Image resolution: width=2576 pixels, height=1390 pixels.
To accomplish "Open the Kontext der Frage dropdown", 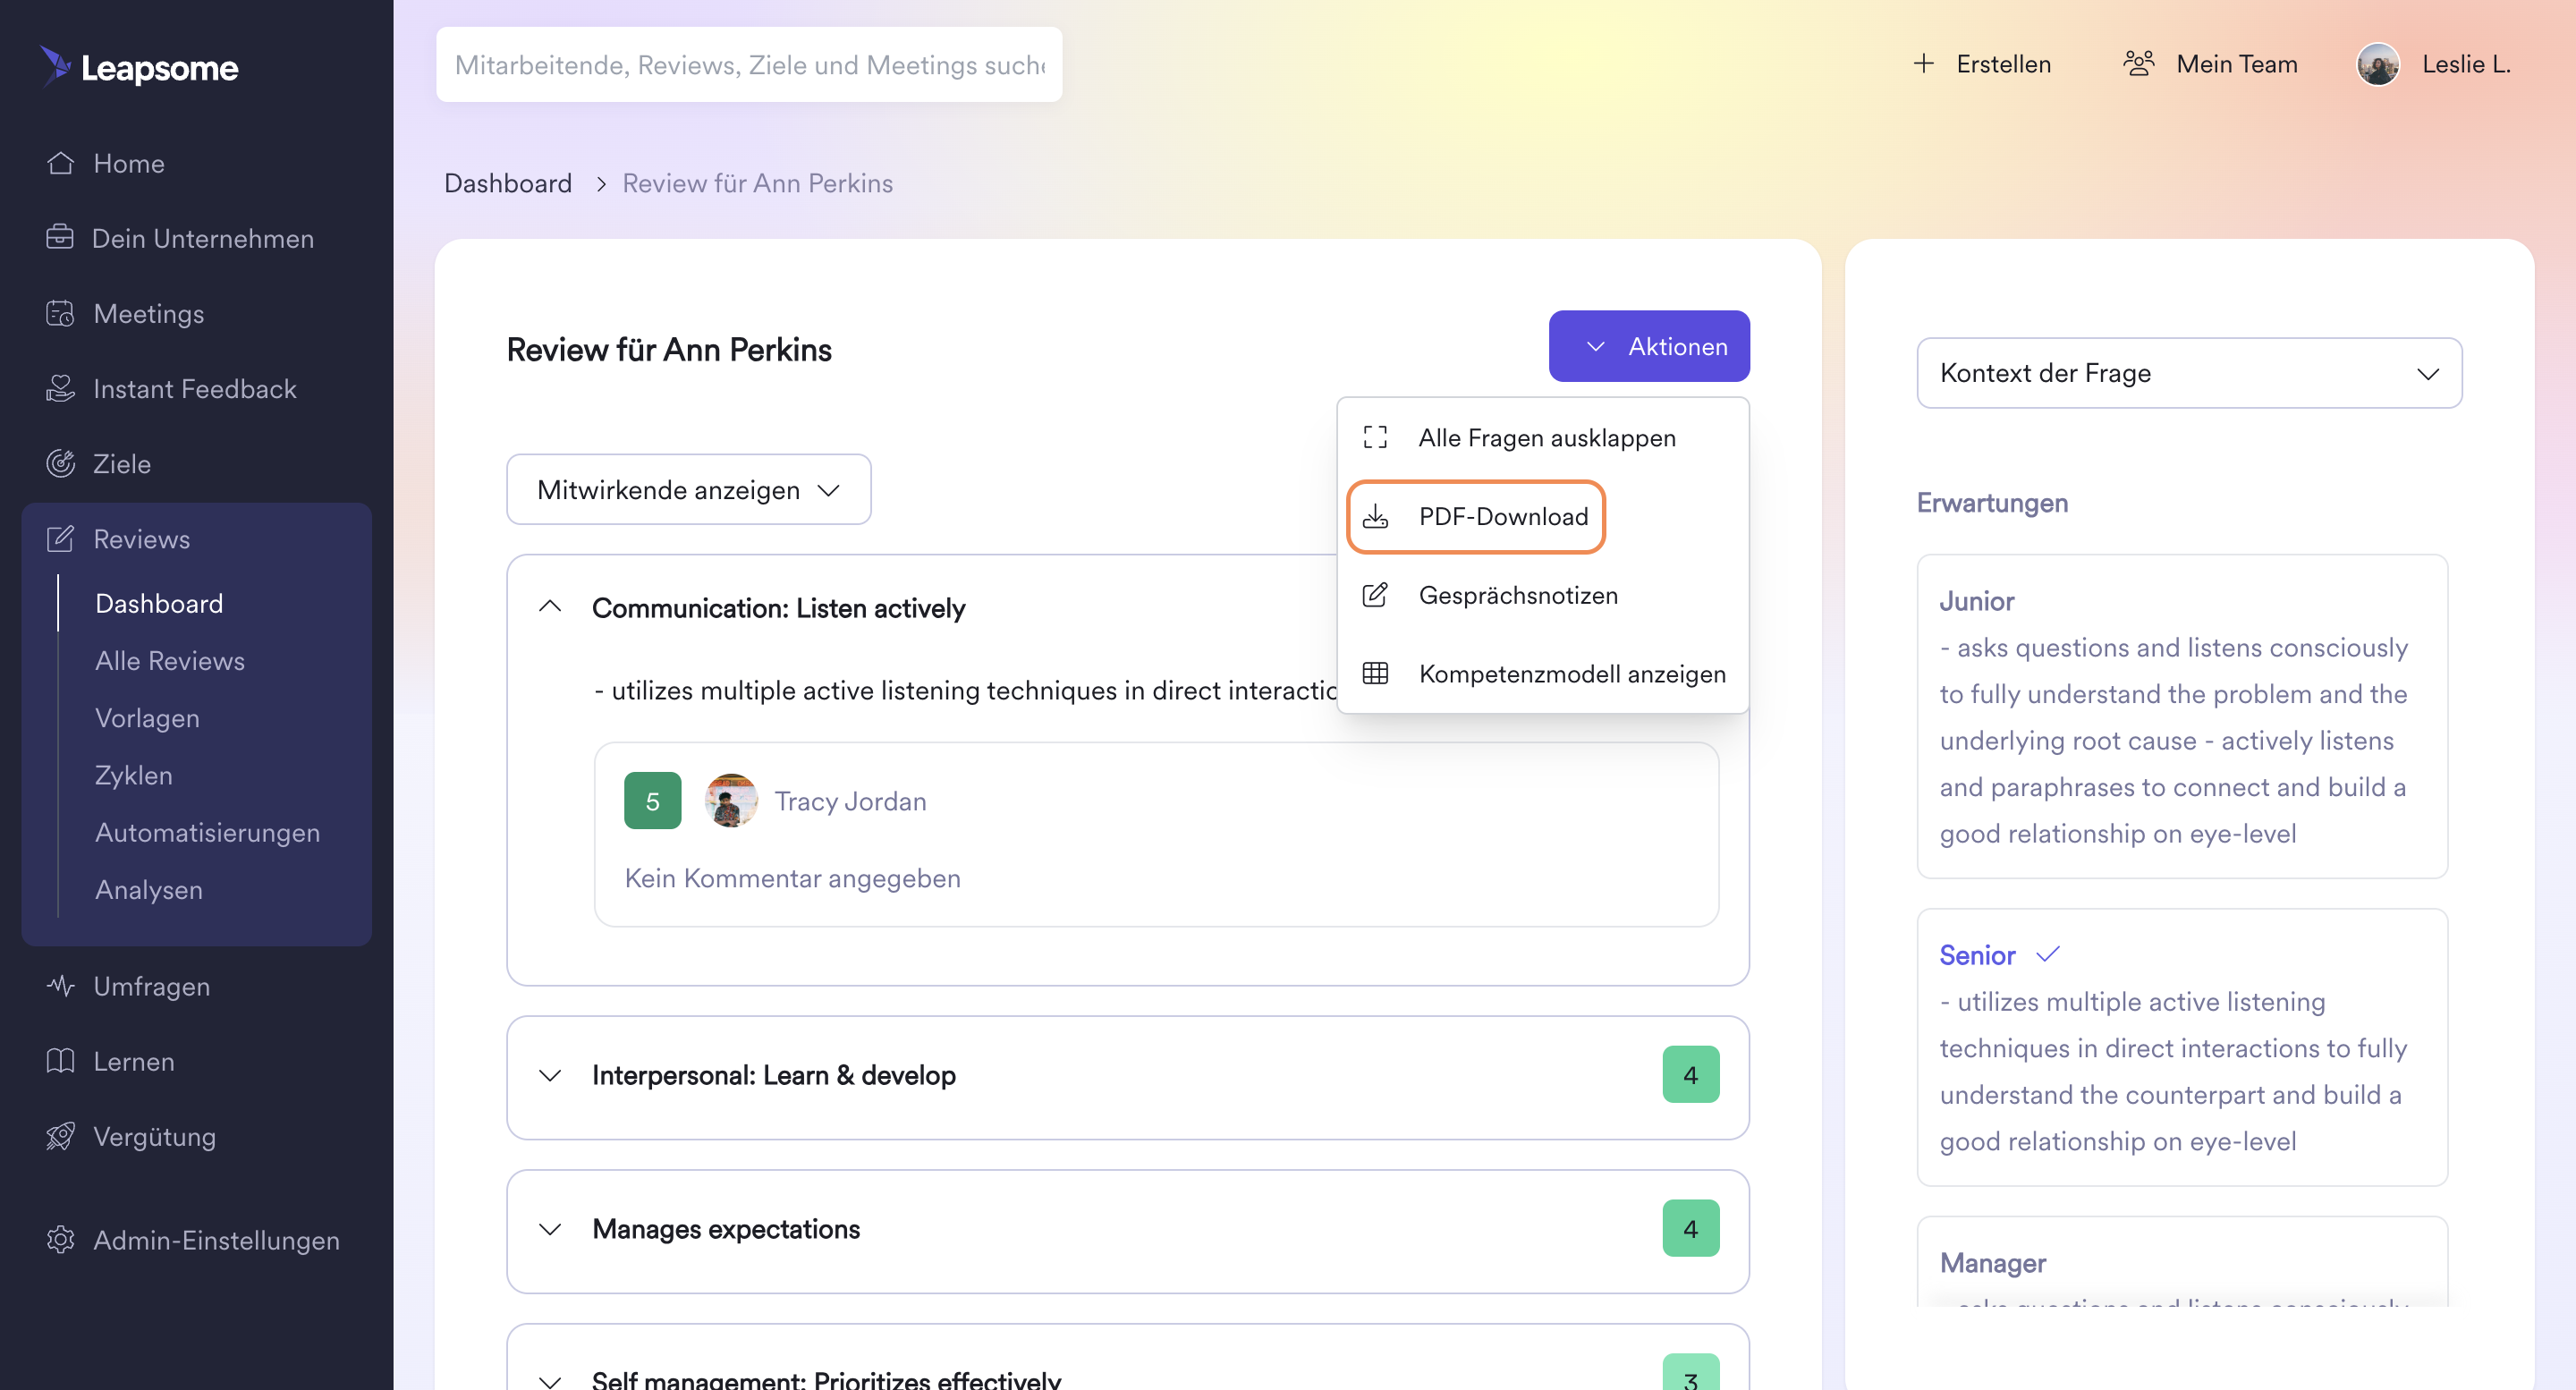I will 2189,373.
